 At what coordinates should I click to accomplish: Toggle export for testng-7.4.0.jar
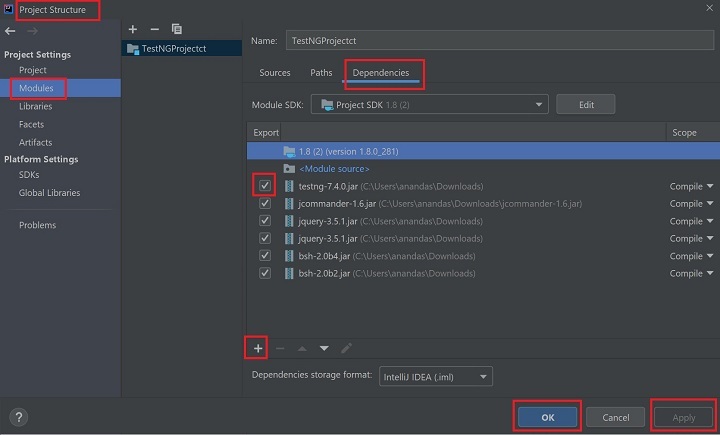(x=264, y=186)
